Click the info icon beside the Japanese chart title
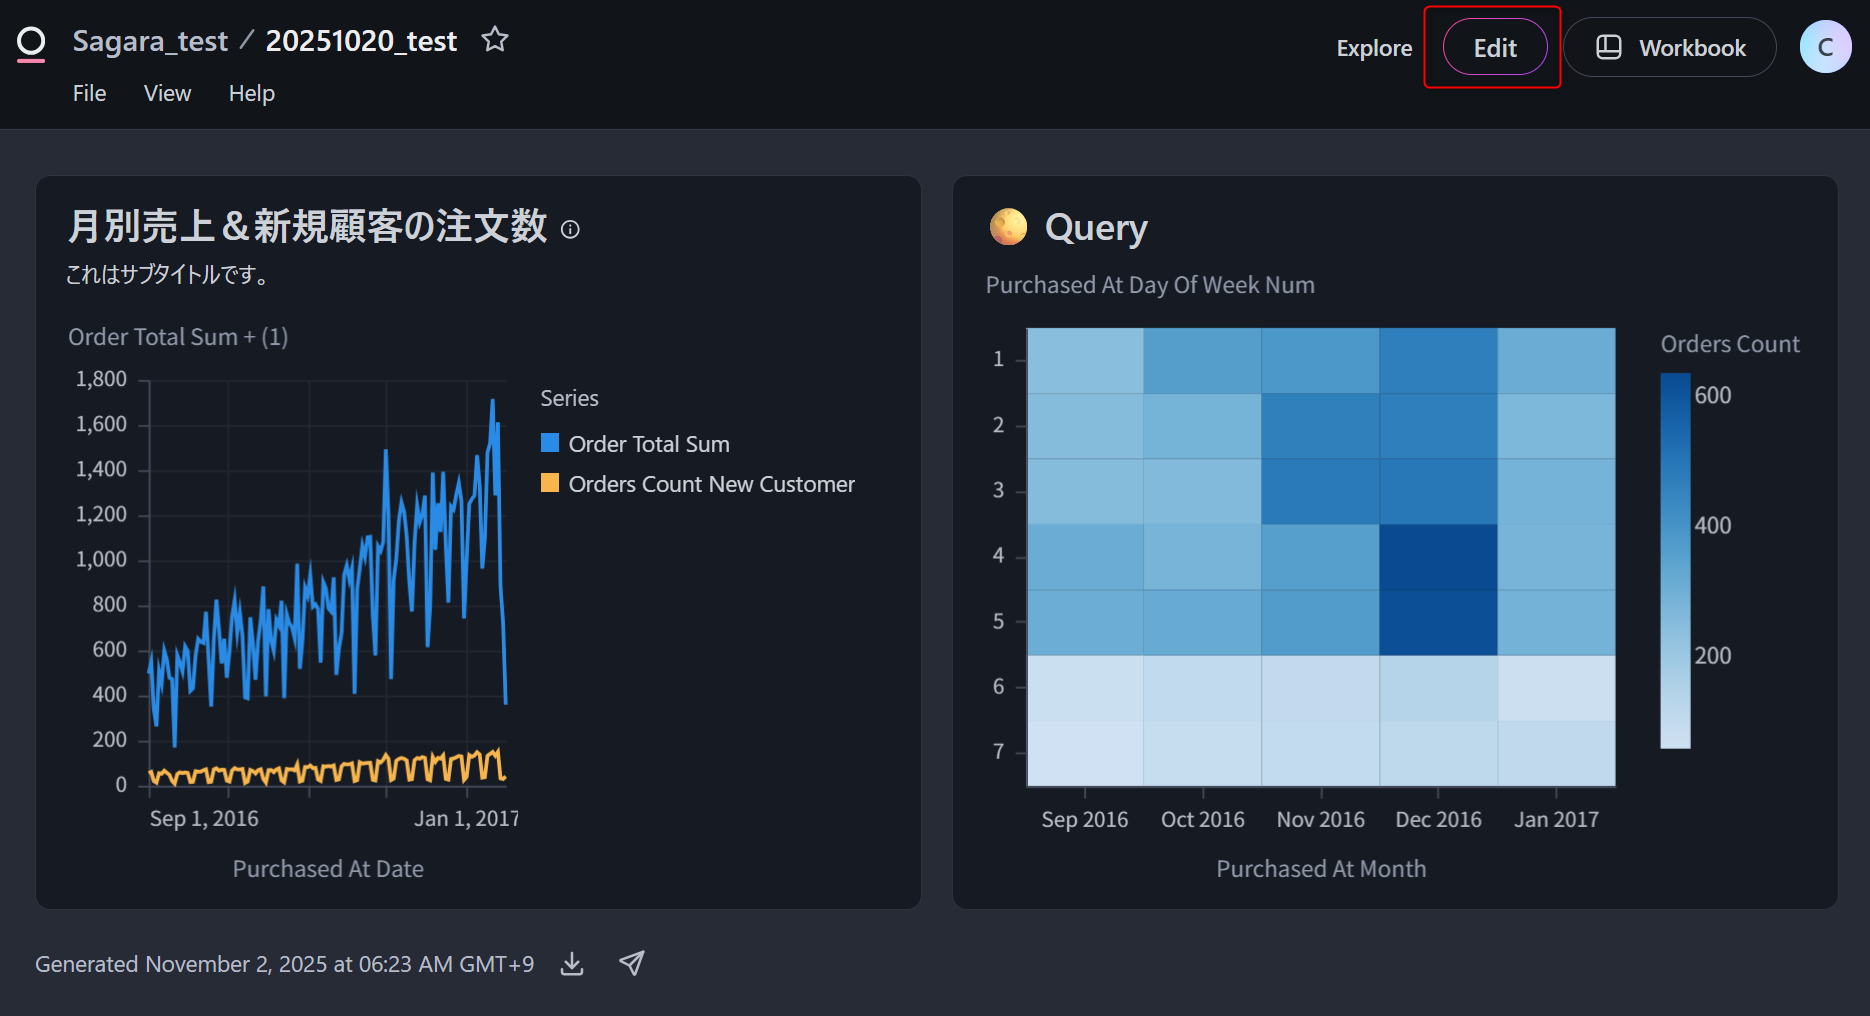 (570, 230)
